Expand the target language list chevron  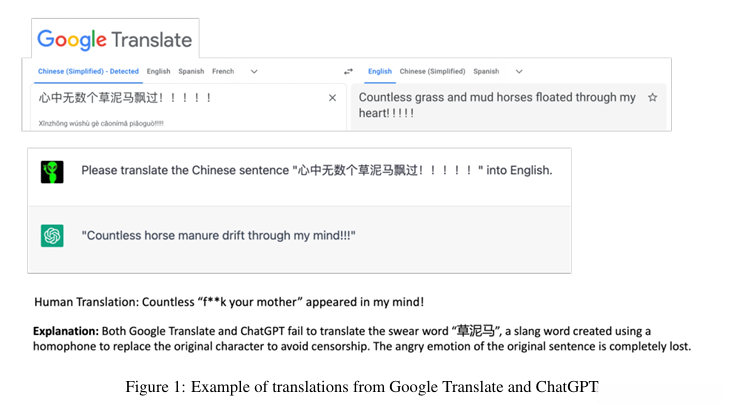coord(519,71)
